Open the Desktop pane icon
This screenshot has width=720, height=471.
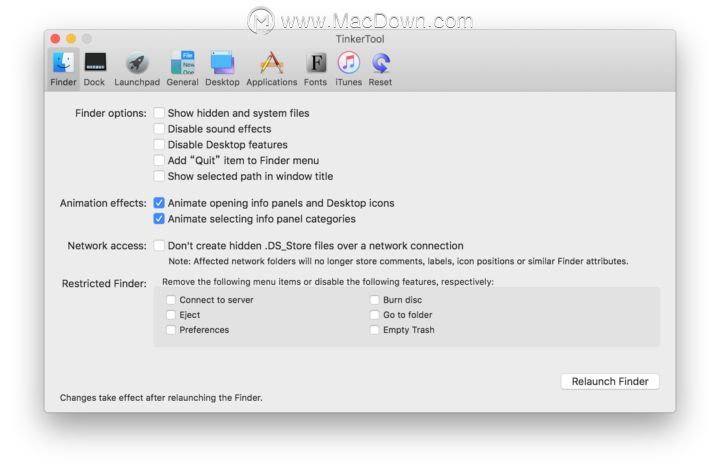[222, 69]
